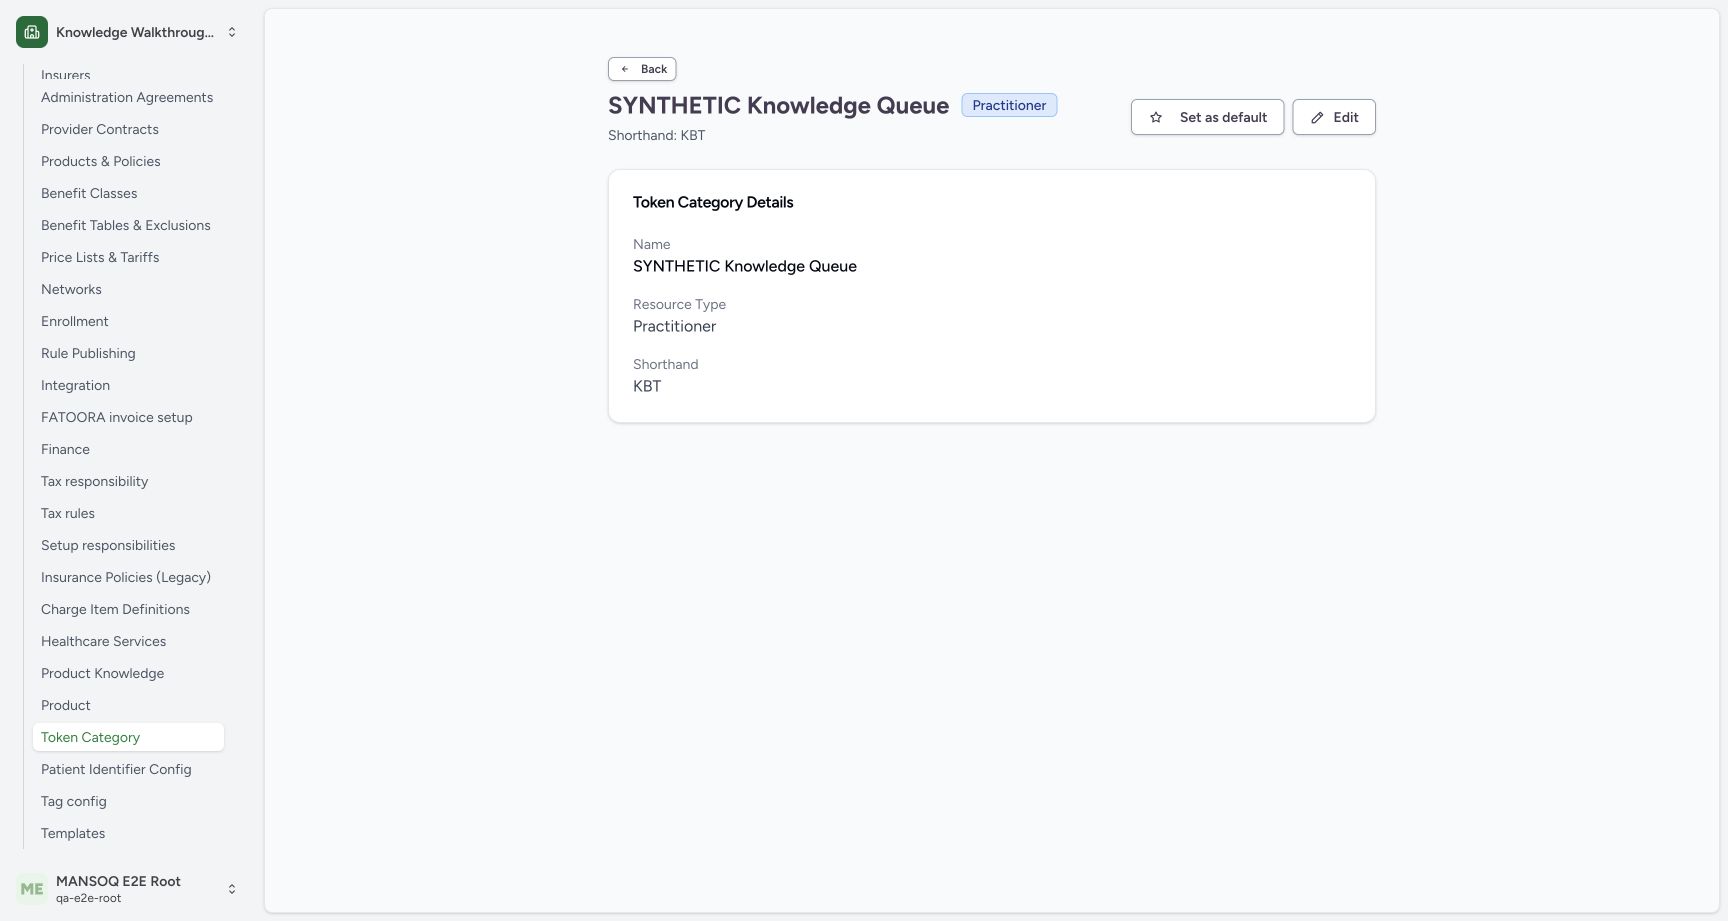The height and width of the screenshot is (921, 1728).
Task: Open Products & Policies in the sidebar
Action: point(101,161)
